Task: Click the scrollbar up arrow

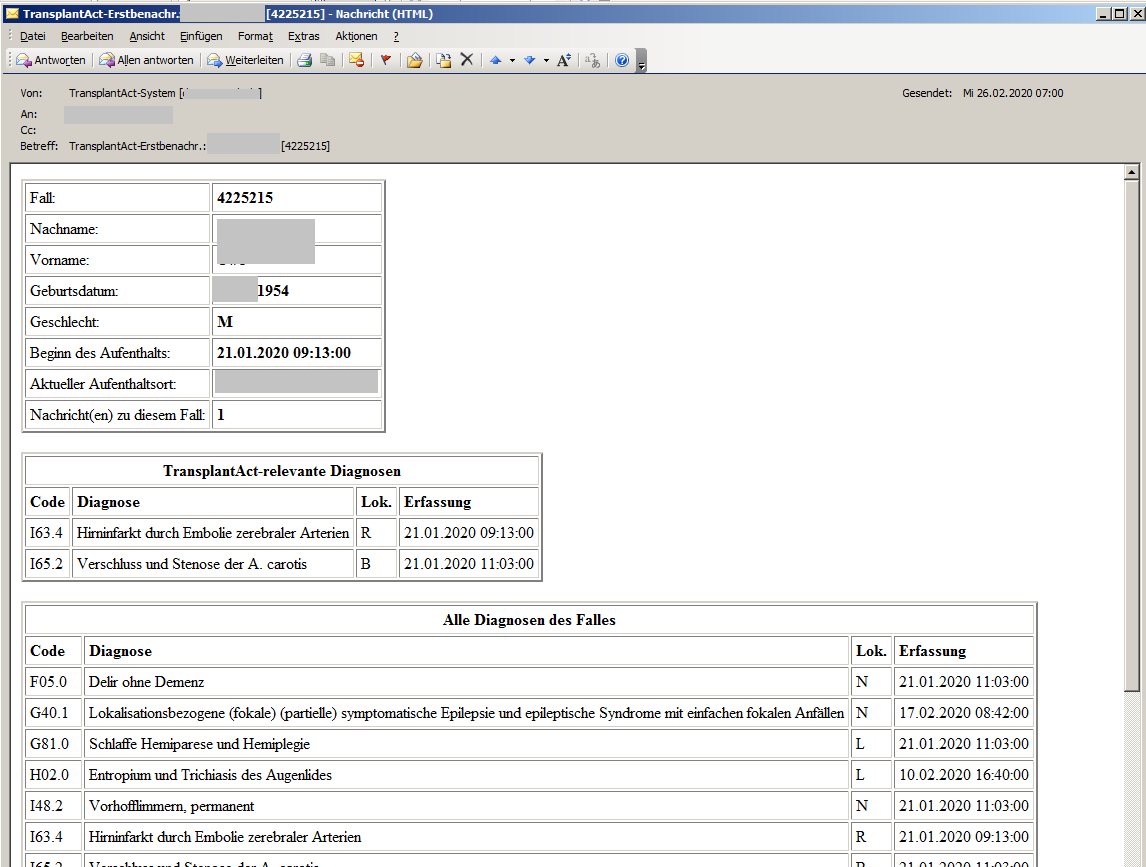Action: [1132, 172]
